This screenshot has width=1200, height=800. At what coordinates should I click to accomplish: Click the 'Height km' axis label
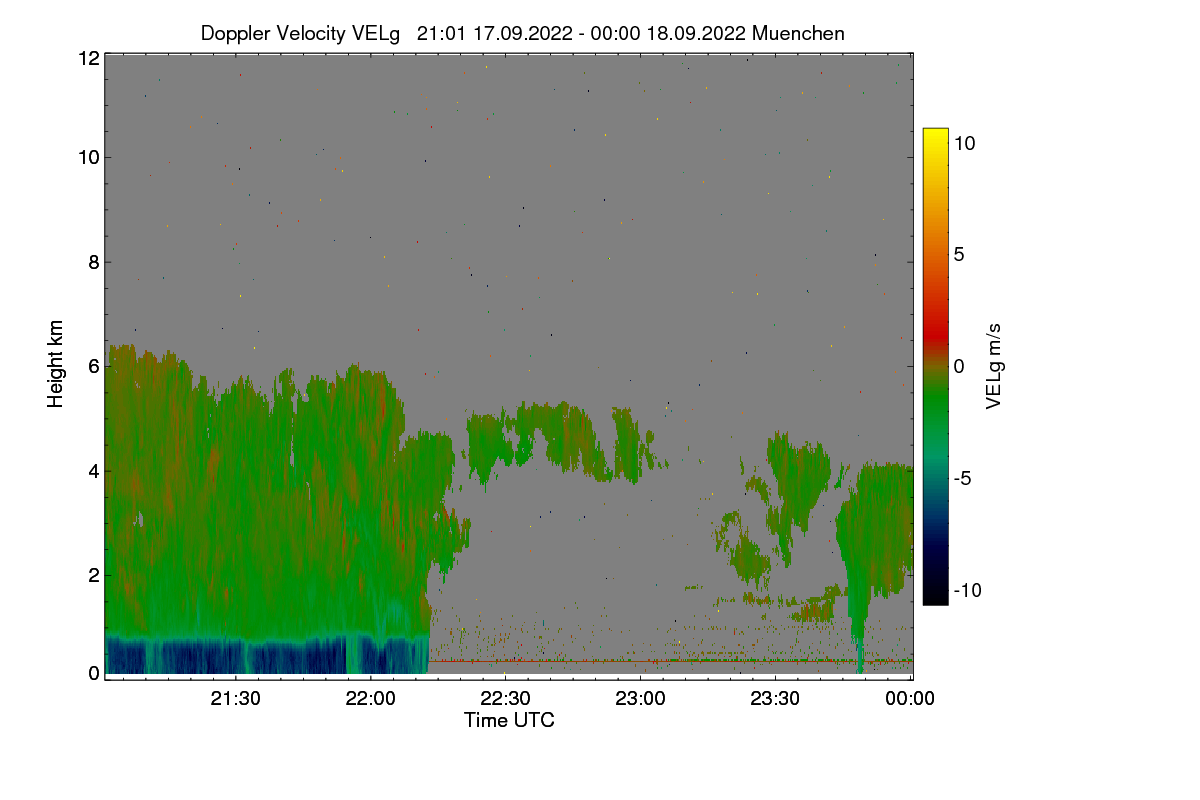click(x=56, y=363)
